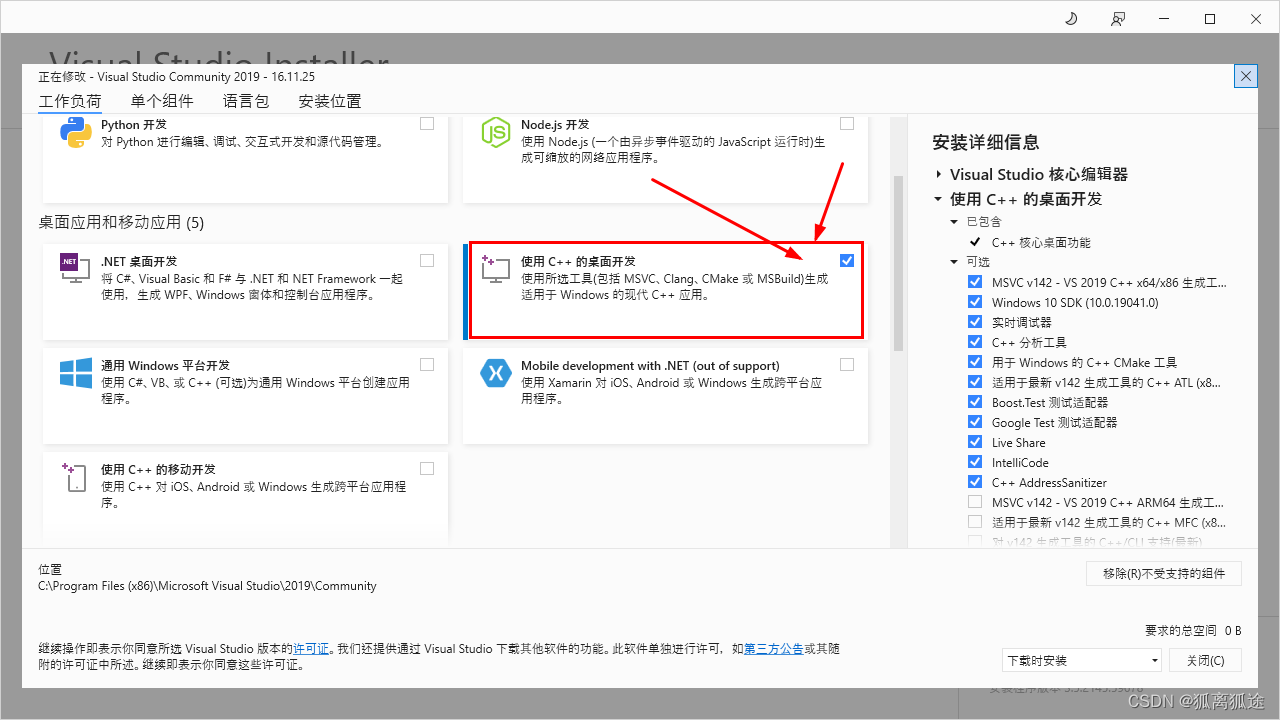Disable the Live Share component checkbox
Screen dimensions: 1280x720
[x=975, y=442]
